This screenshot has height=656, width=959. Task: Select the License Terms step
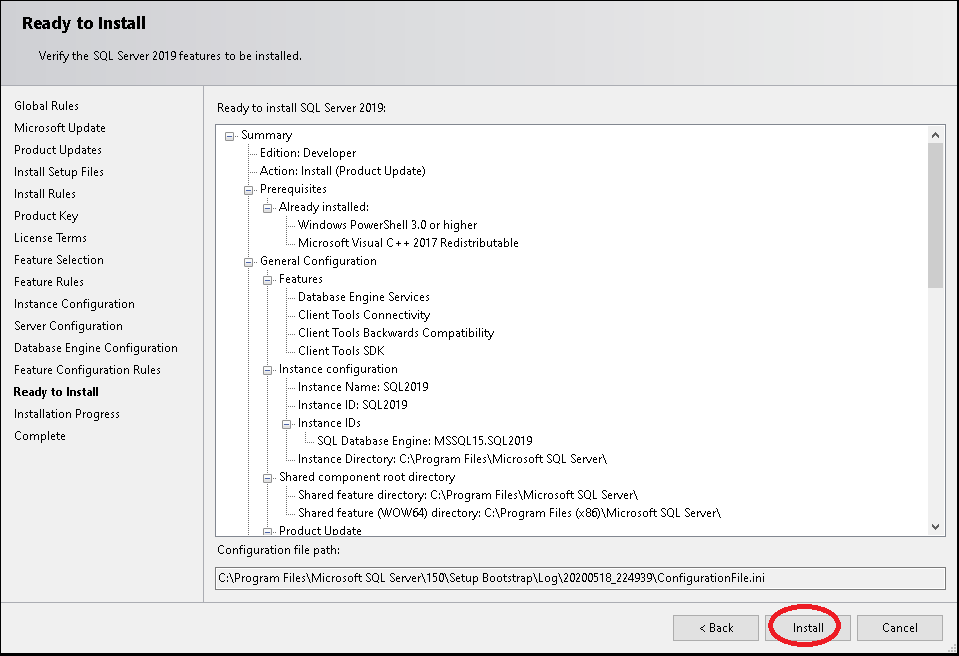[50, 238]
